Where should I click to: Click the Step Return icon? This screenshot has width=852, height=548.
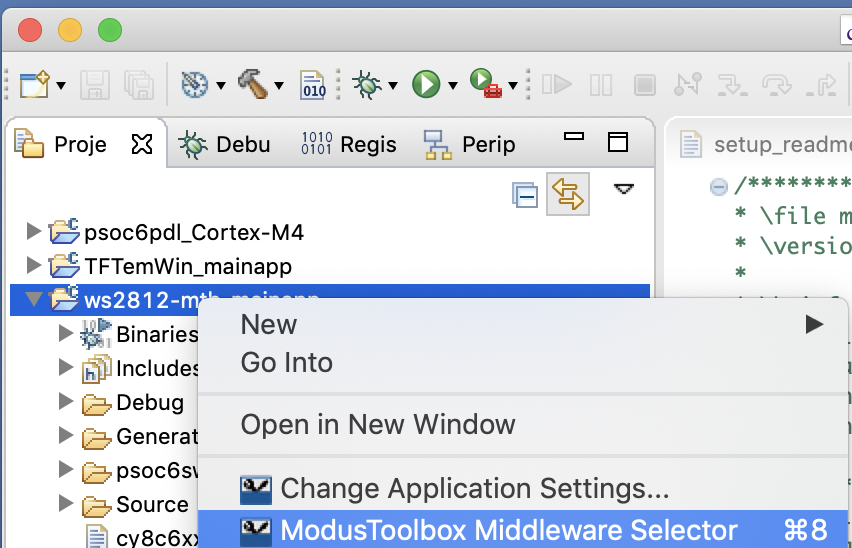coord(821,85)
